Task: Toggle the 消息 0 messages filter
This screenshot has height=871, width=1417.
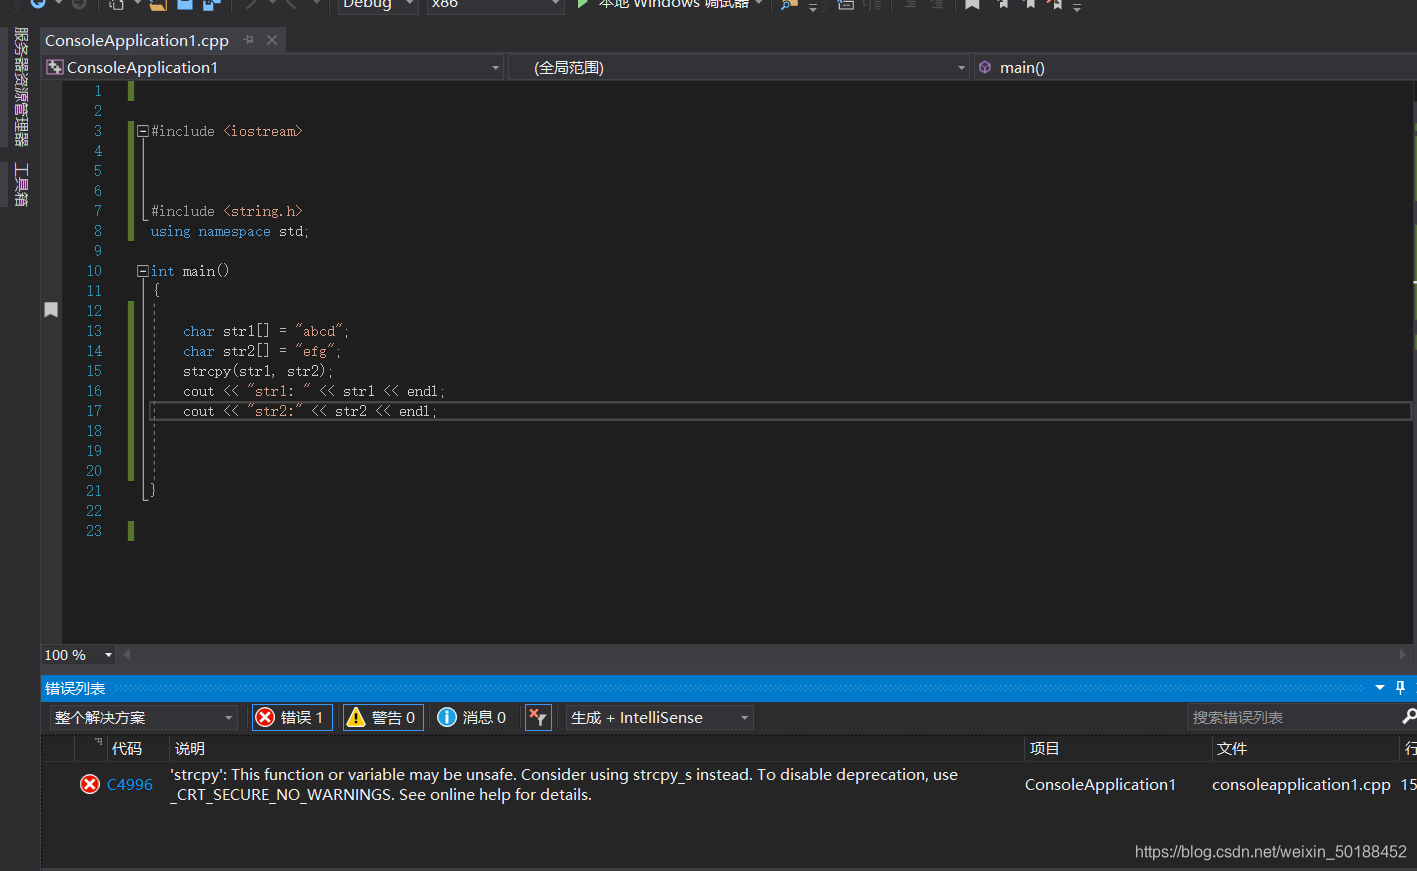Action: click(x=471, y=717)
